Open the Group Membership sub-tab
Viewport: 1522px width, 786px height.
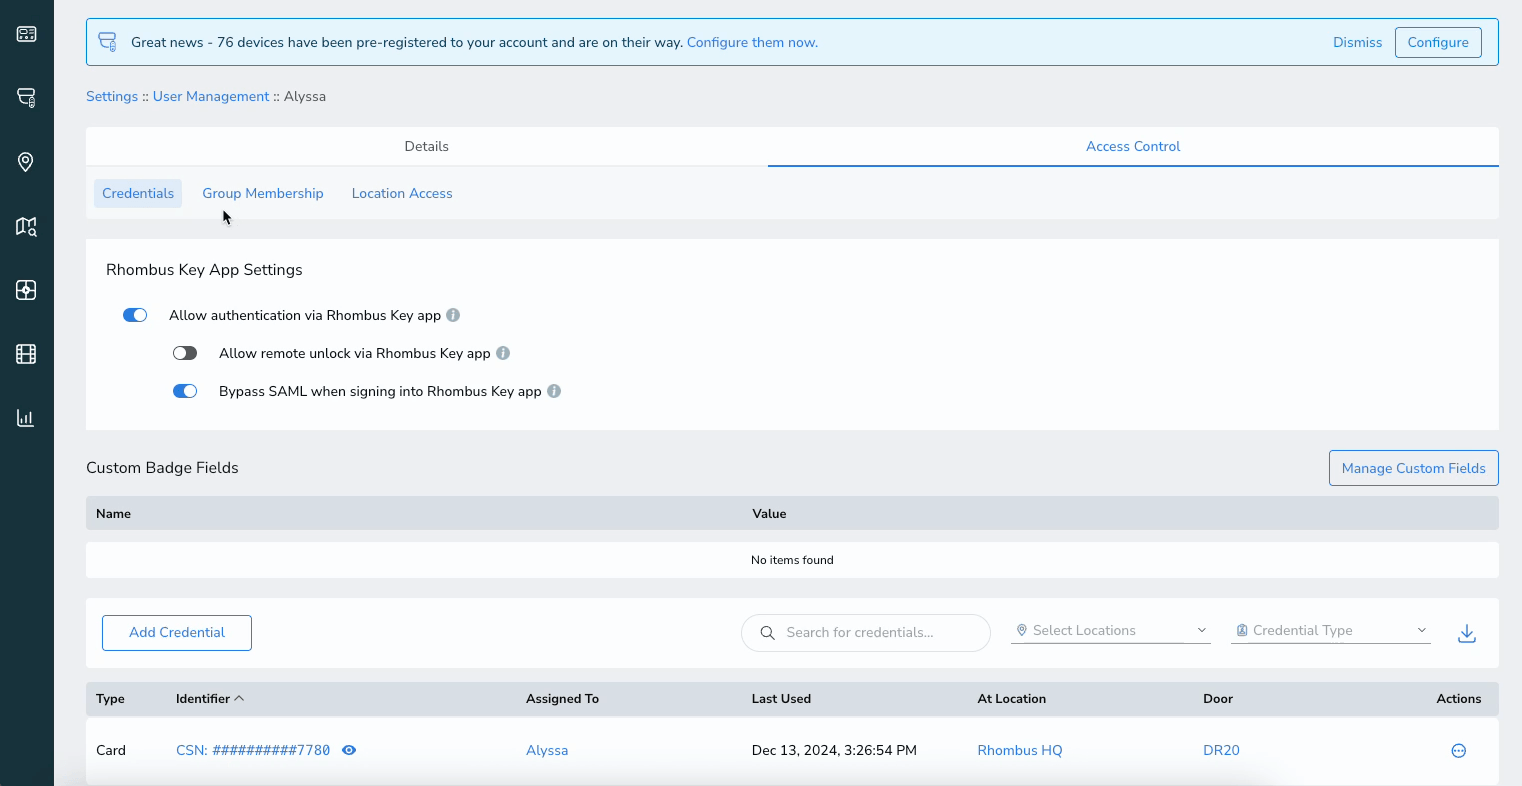(263, 193)
